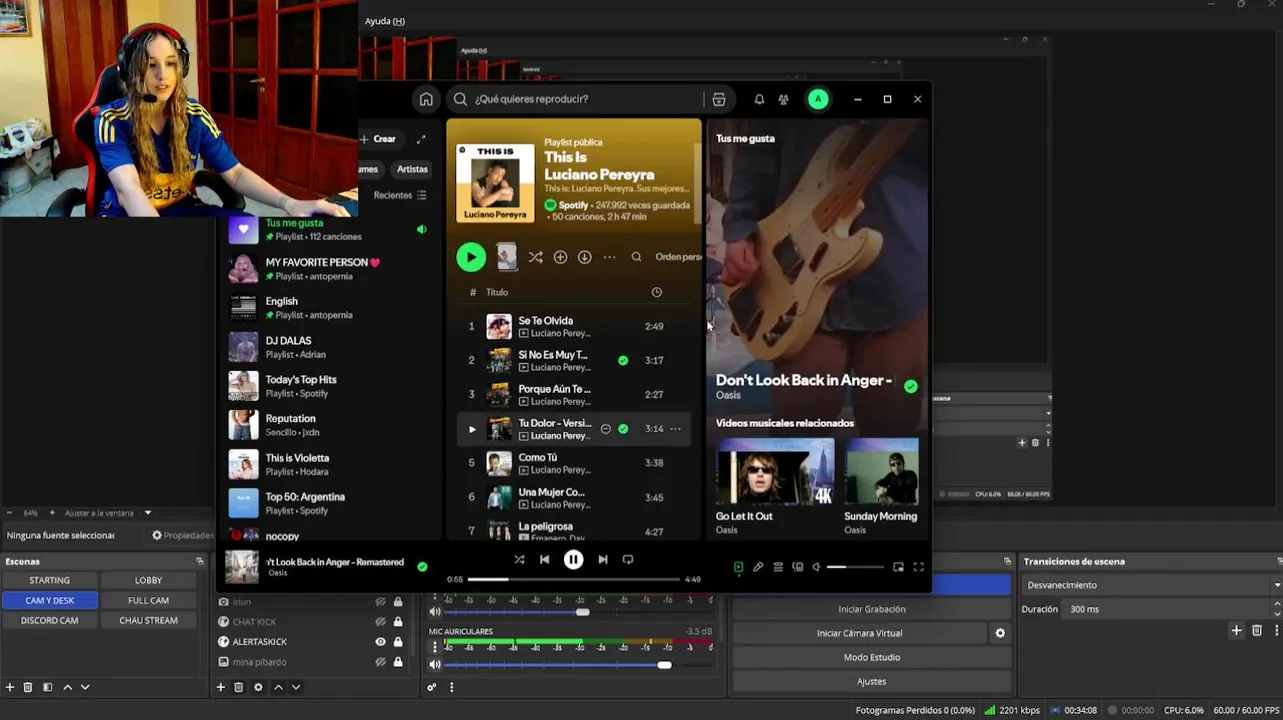Open the Ayuda menu in OBS
Screen dimensions: 1283x720
[x=385, y=21]
